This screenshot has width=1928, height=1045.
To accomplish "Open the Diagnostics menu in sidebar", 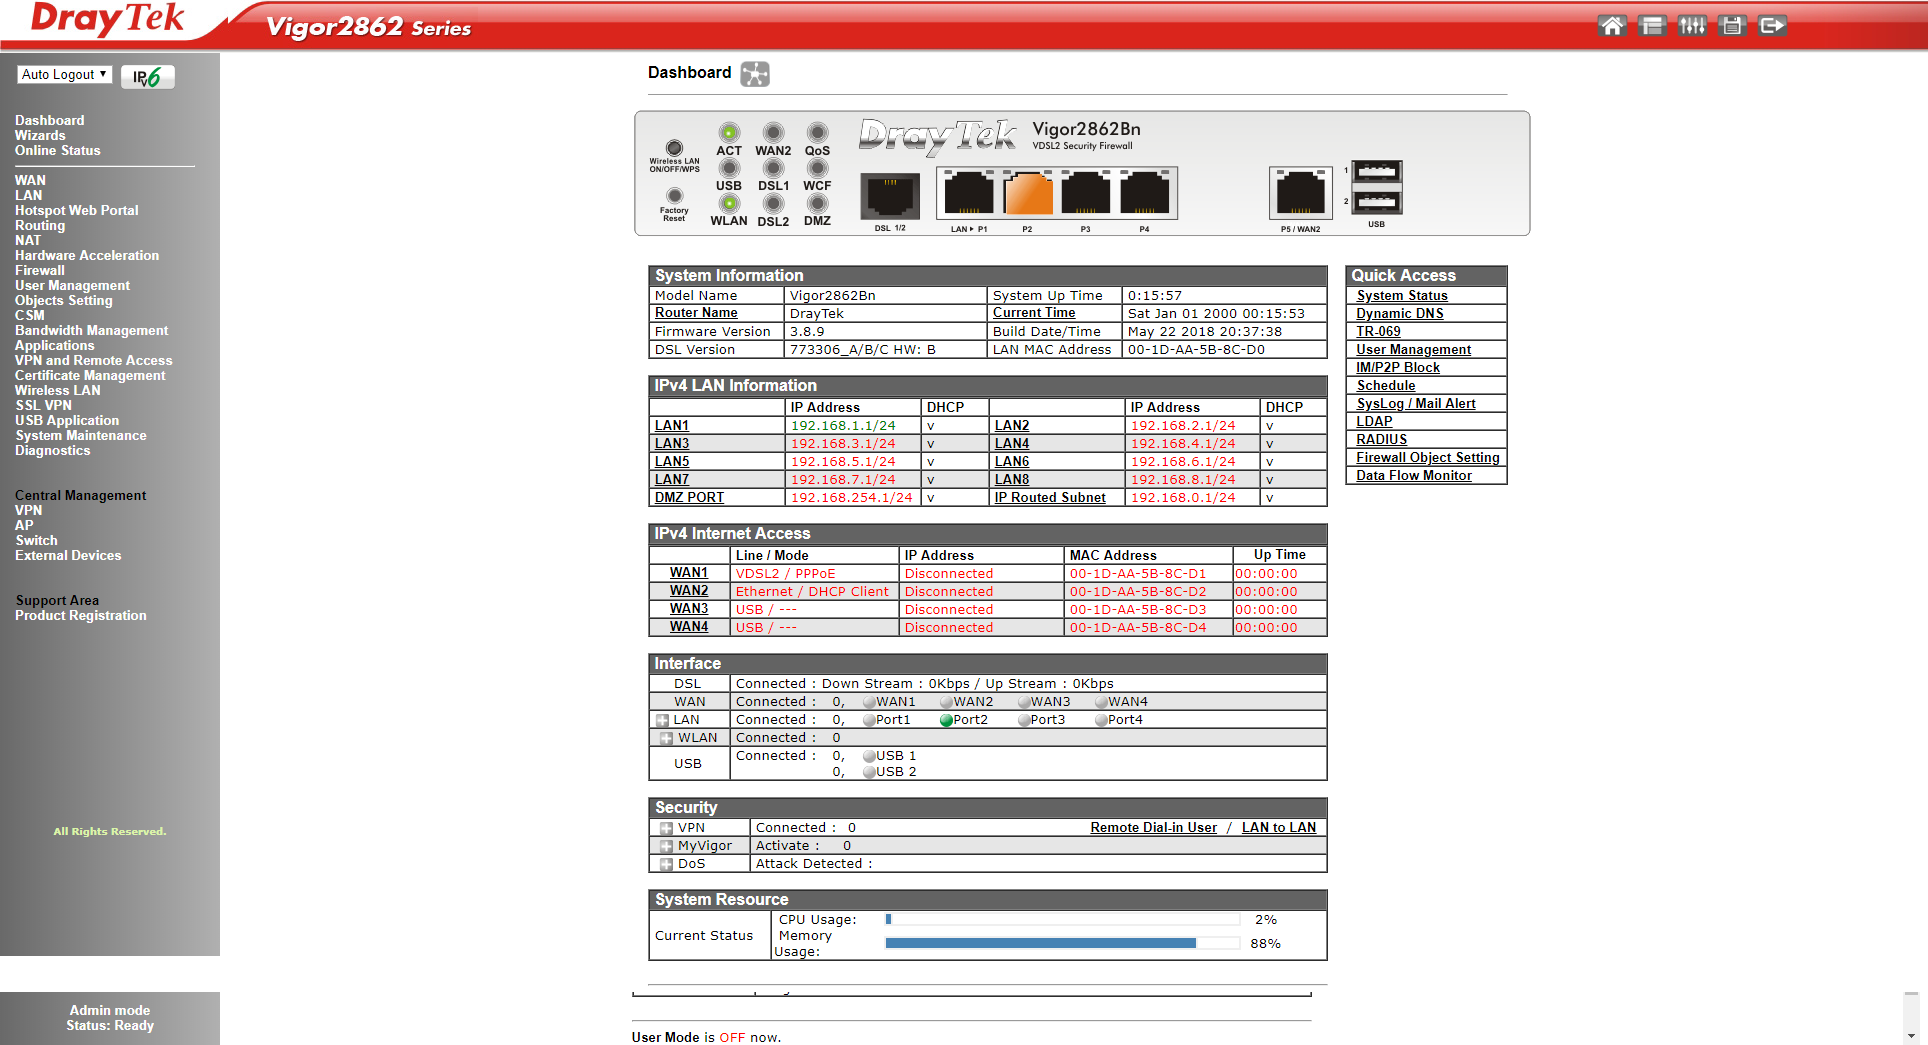I will tap(53, 451).
